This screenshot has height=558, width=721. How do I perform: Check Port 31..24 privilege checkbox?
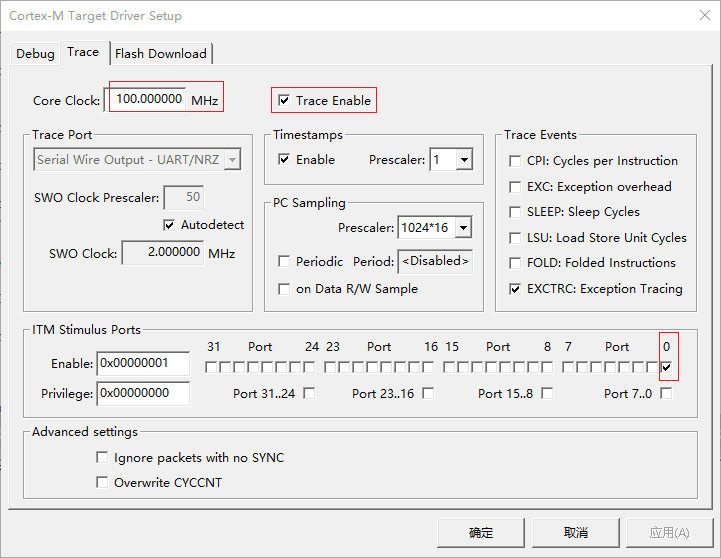pyautogui.click(x=309, y=393)
